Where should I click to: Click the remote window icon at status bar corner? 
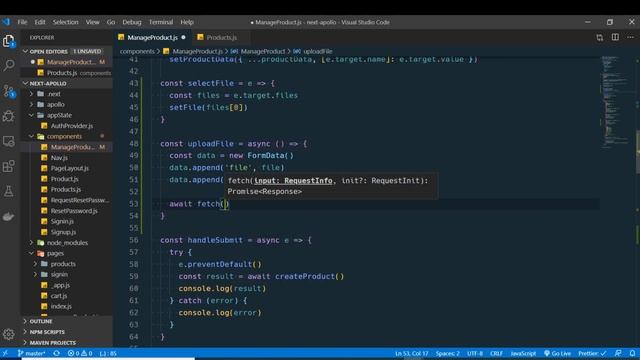[6, 353]
